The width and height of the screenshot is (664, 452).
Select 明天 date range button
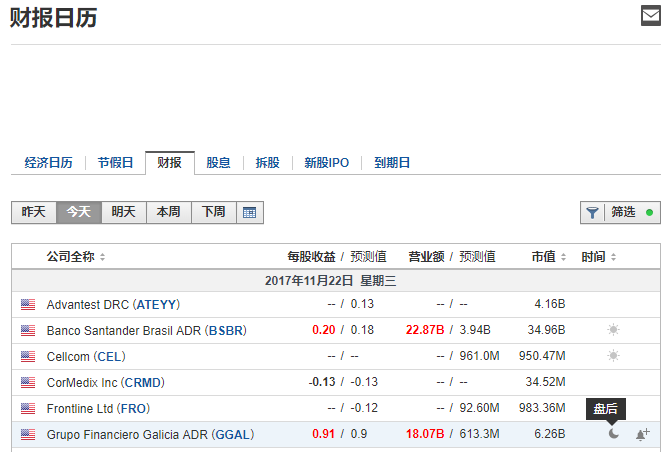point(124,212)
